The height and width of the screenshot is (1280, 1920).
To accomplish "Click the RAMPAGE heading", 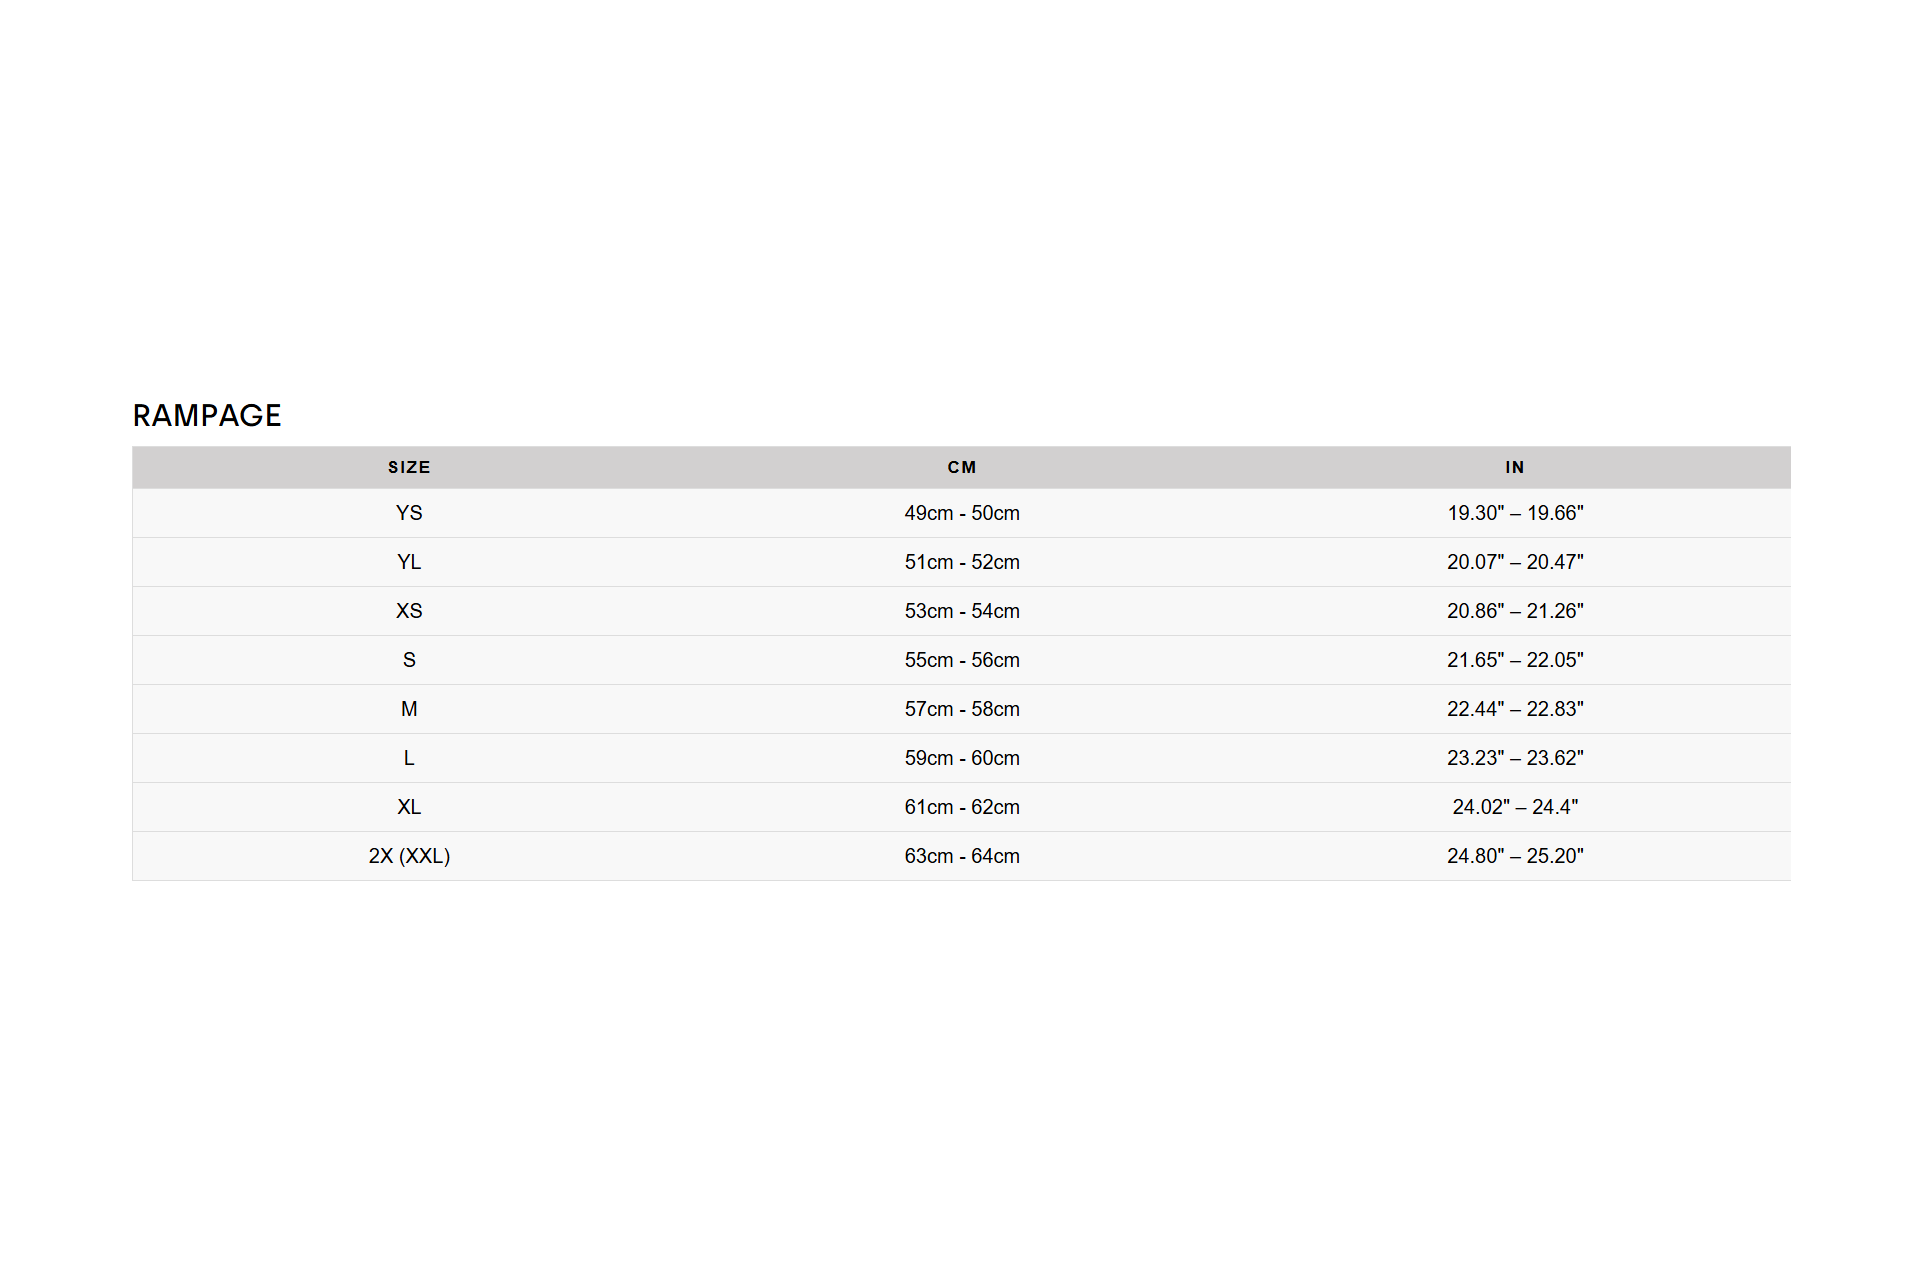I will click(x=207, y=415).
